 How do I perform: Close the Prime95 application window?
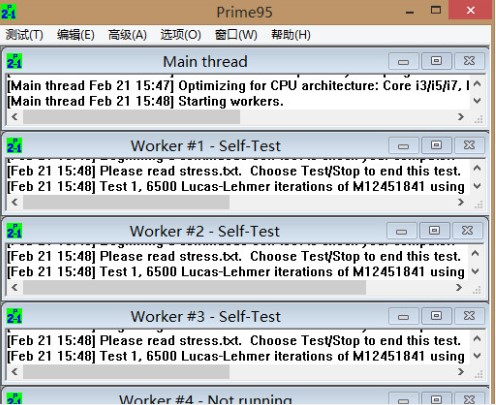point(470,10)
